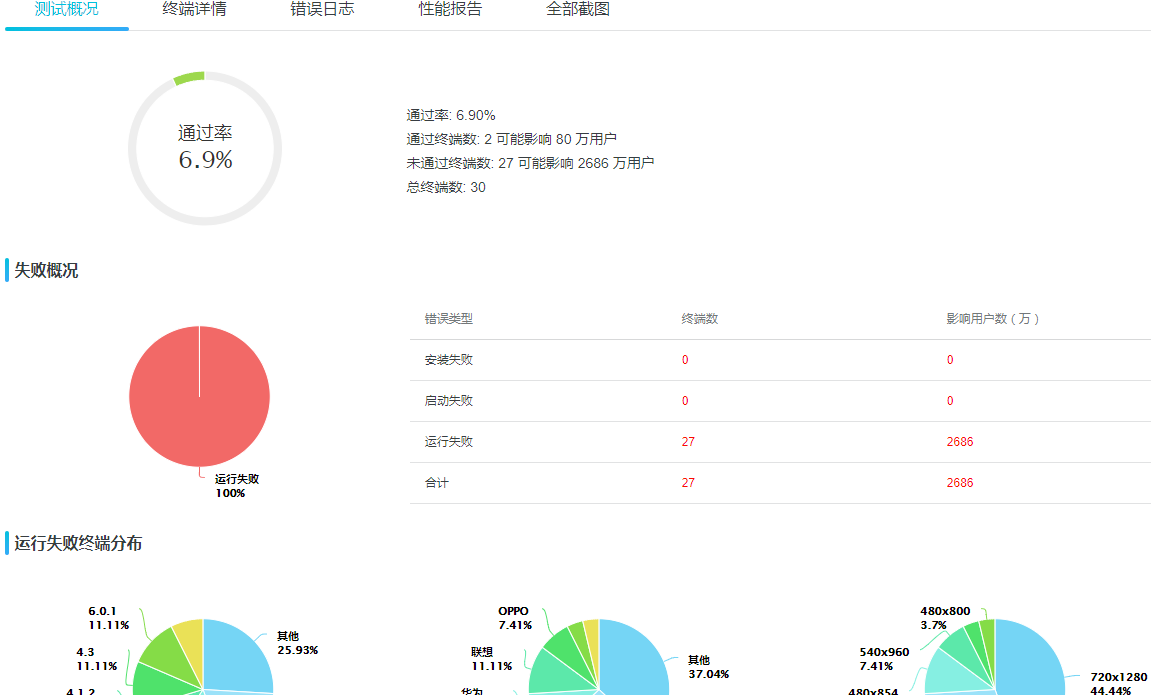This screenshot has width=1151, height=695.
Task: Click the 通过率 6.9% donut chart
Action: [206, 148]
